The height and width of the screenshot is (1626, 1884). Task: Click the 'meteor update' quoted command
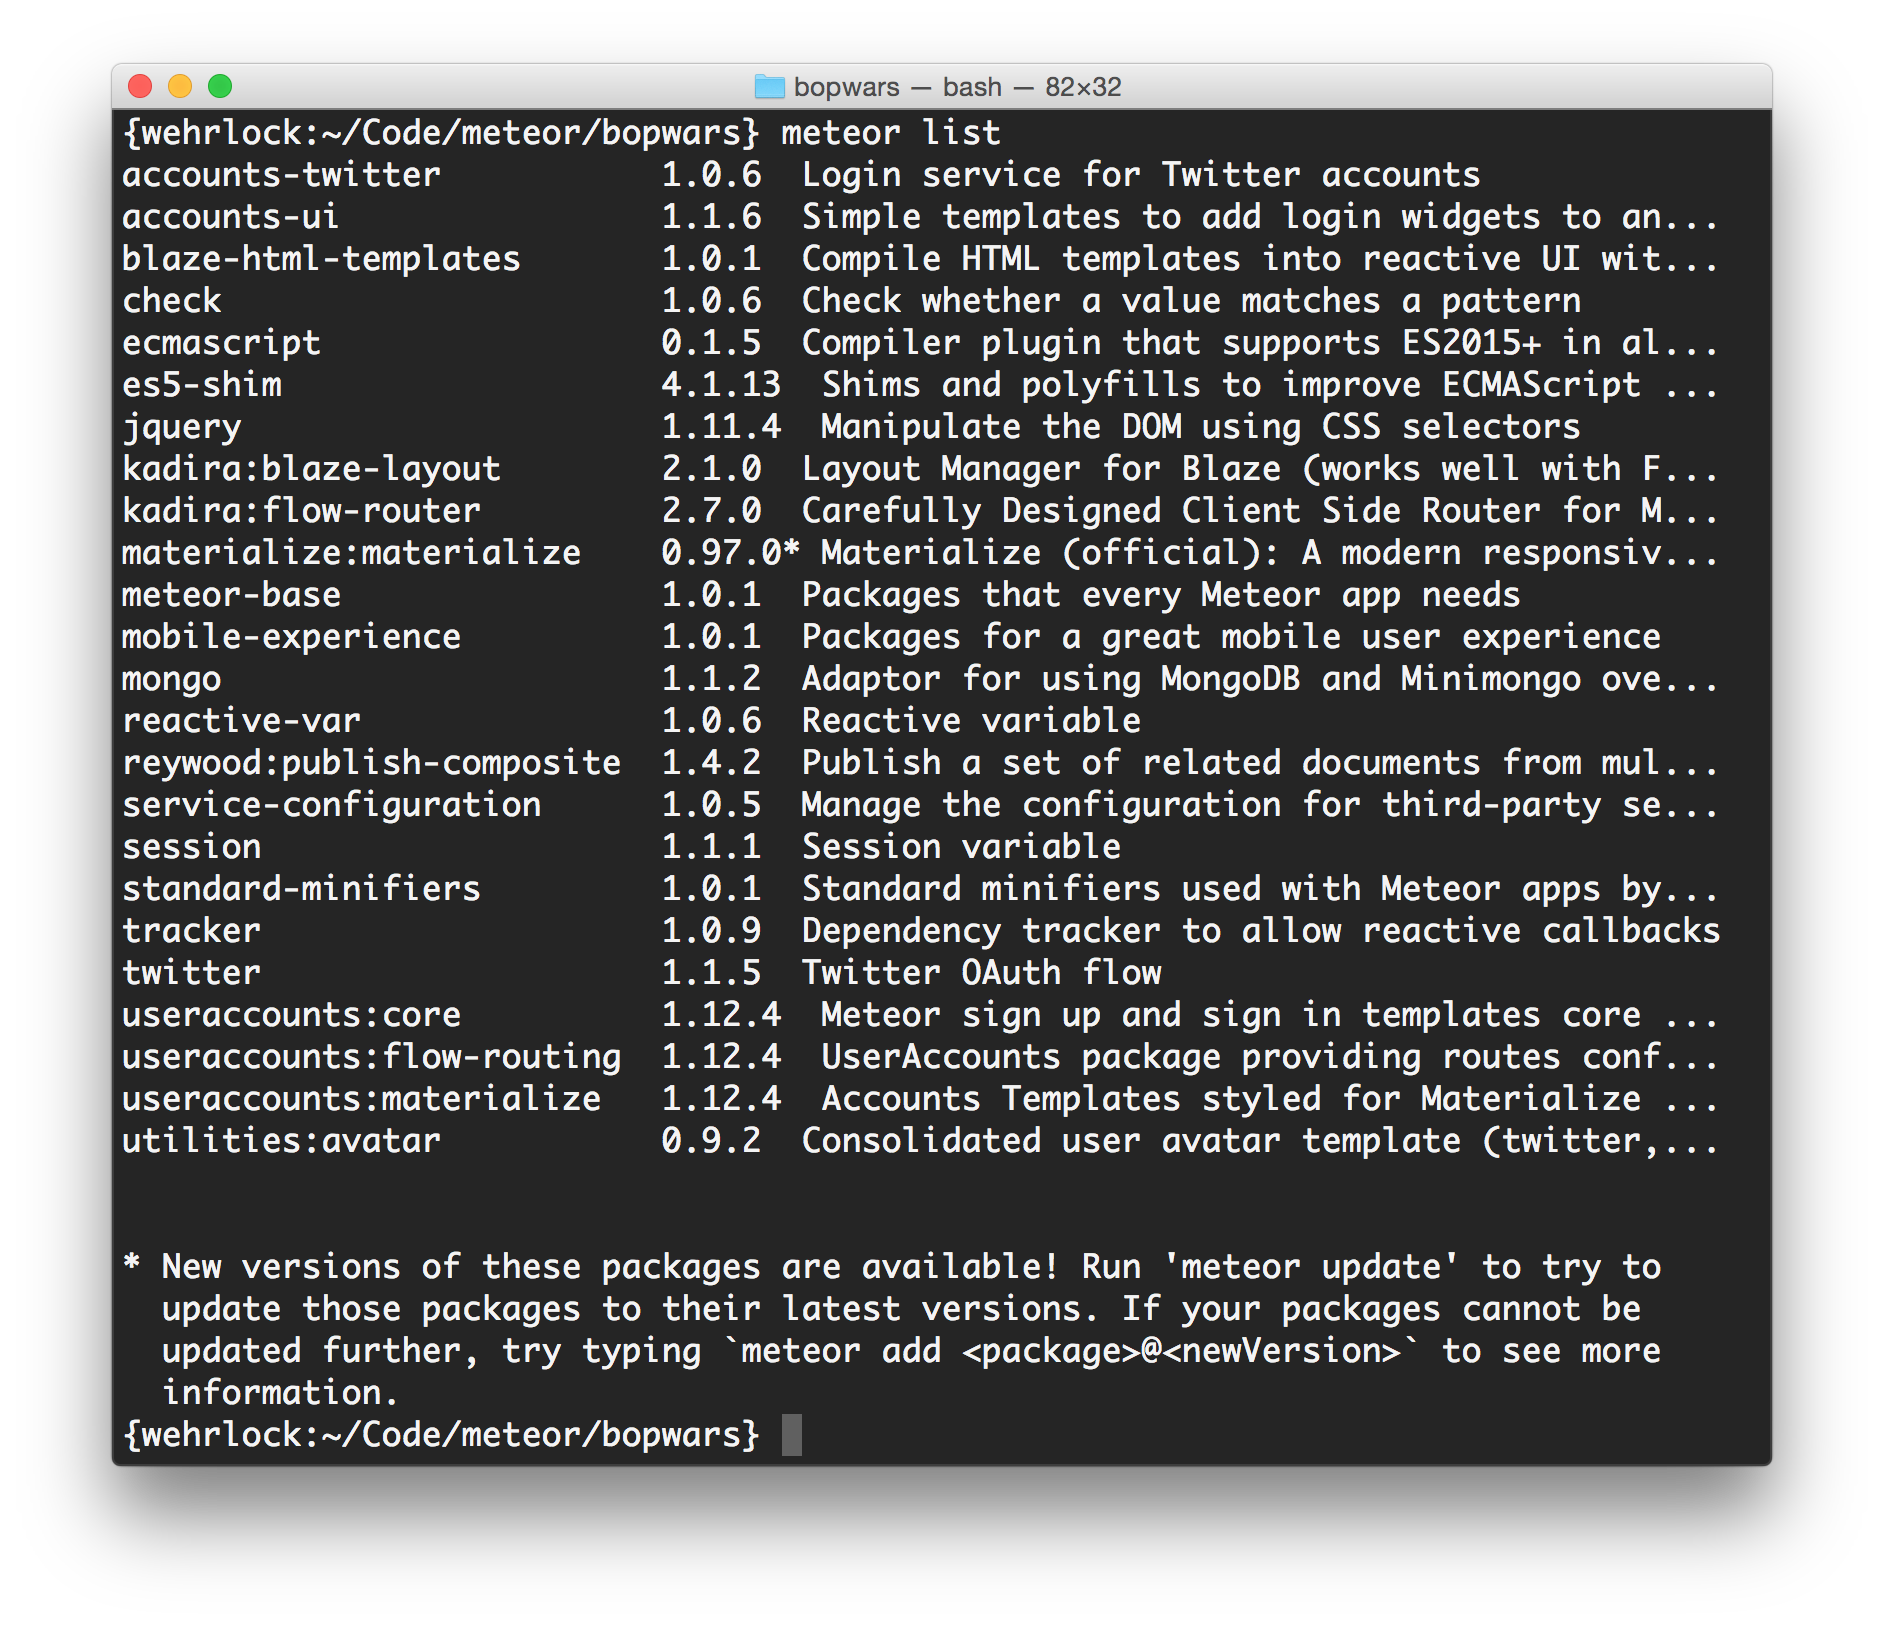pos(1311,1267)
